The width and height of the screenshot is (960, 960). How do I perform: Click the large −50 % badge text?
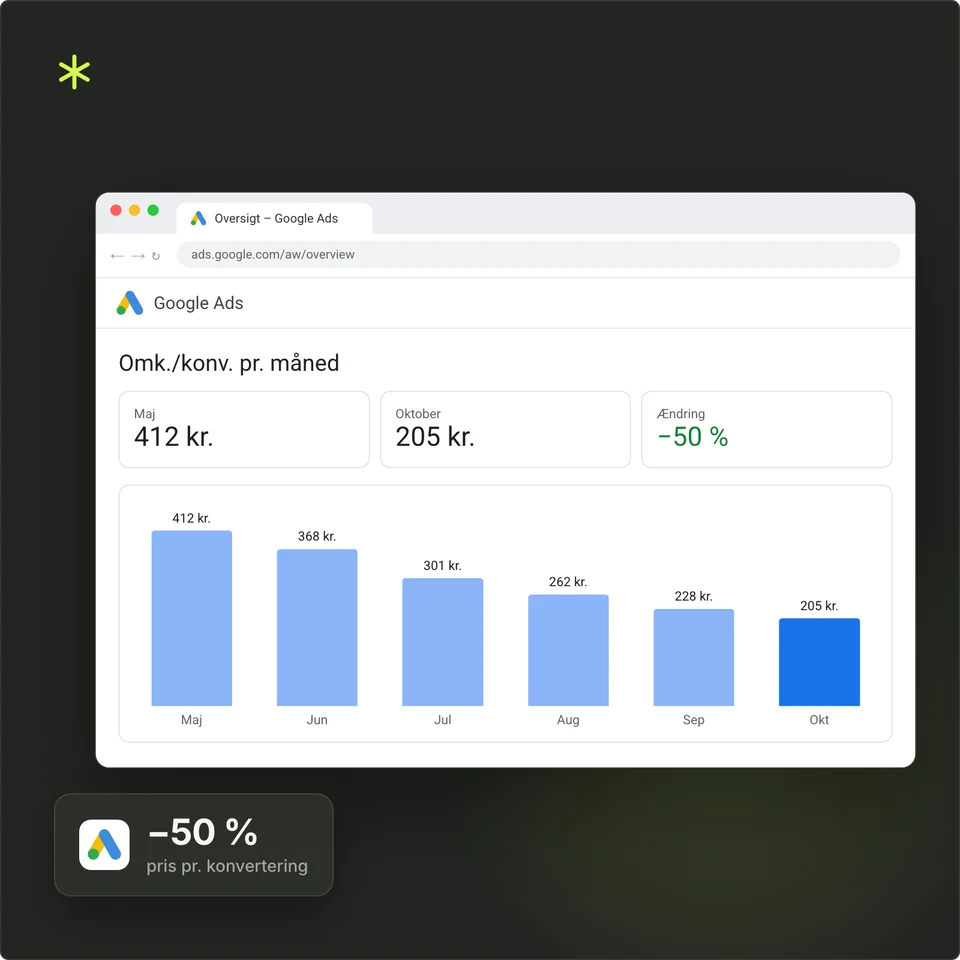click(203, 832)
